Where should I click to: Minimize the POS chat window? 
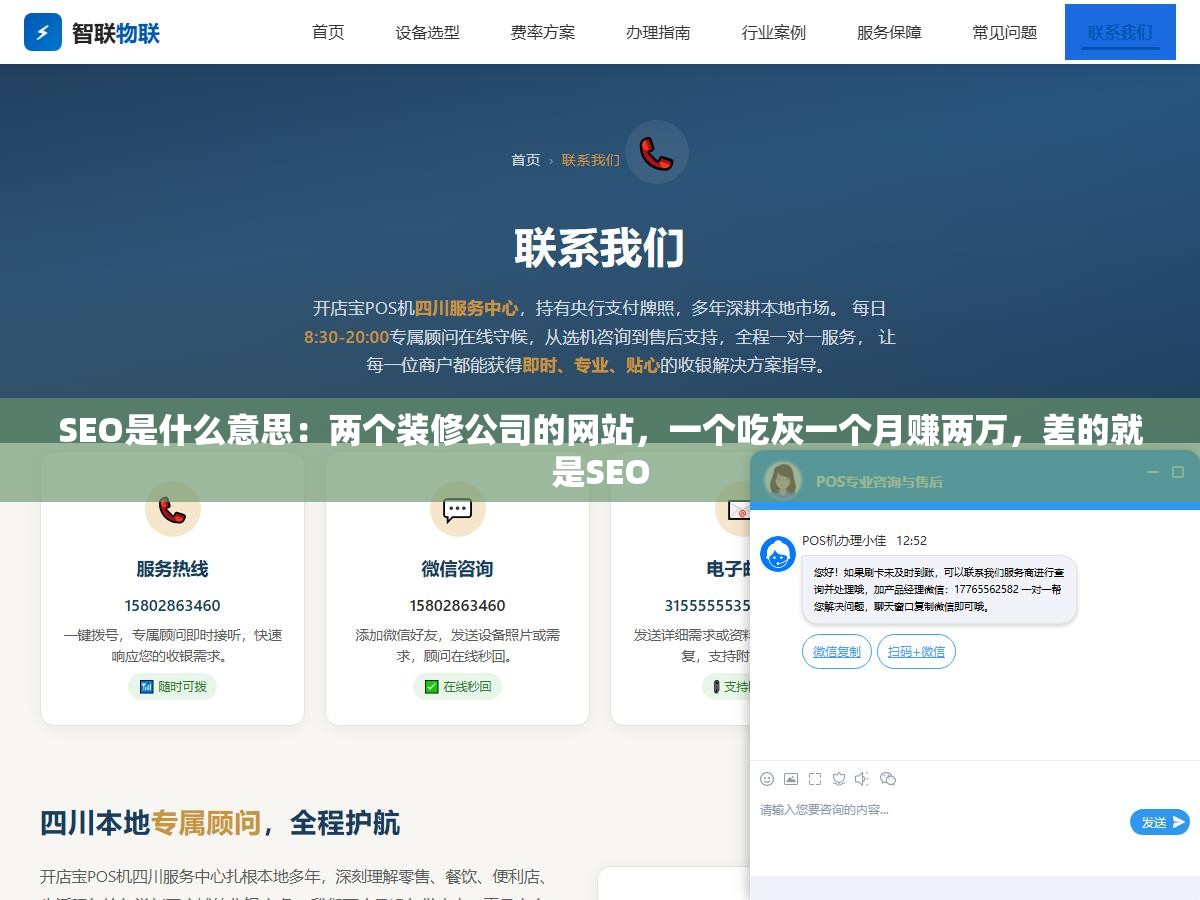(1152, 472)
